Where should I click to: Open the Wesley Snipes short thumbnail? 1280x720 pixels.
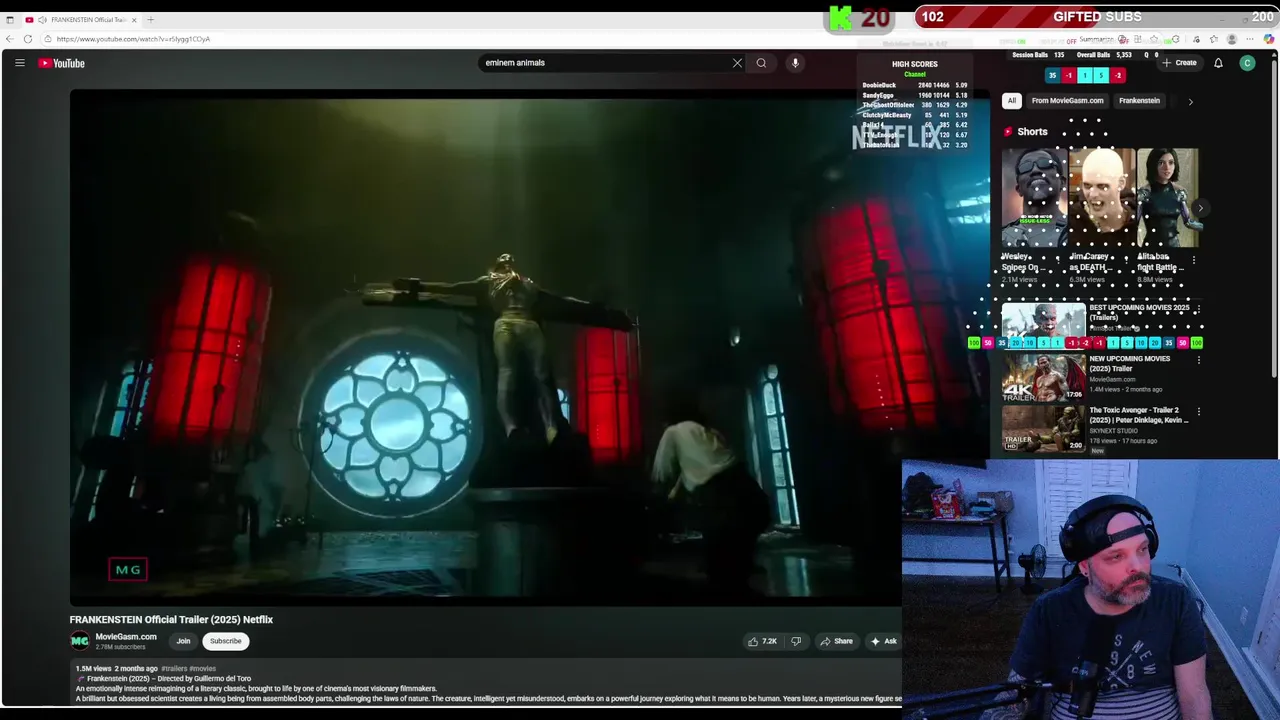pyautogui.click(x=1033, y=198)
